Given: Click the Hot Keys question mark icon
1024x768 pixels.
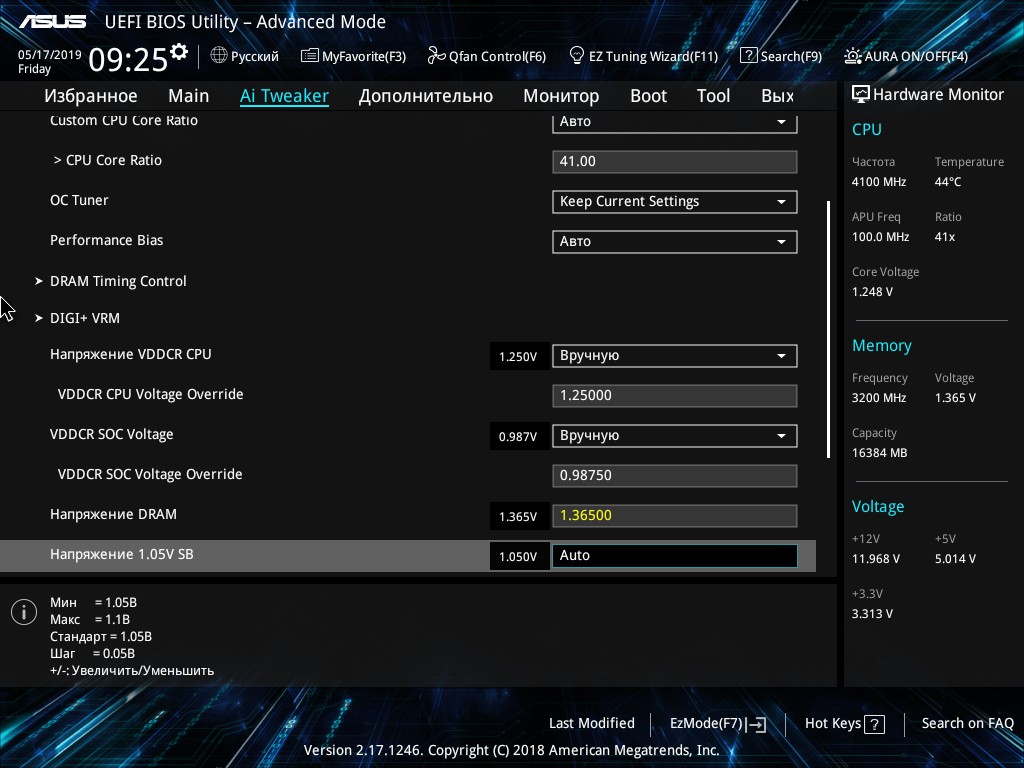Looking at the screenshot, I should click(x=874, y=724).
